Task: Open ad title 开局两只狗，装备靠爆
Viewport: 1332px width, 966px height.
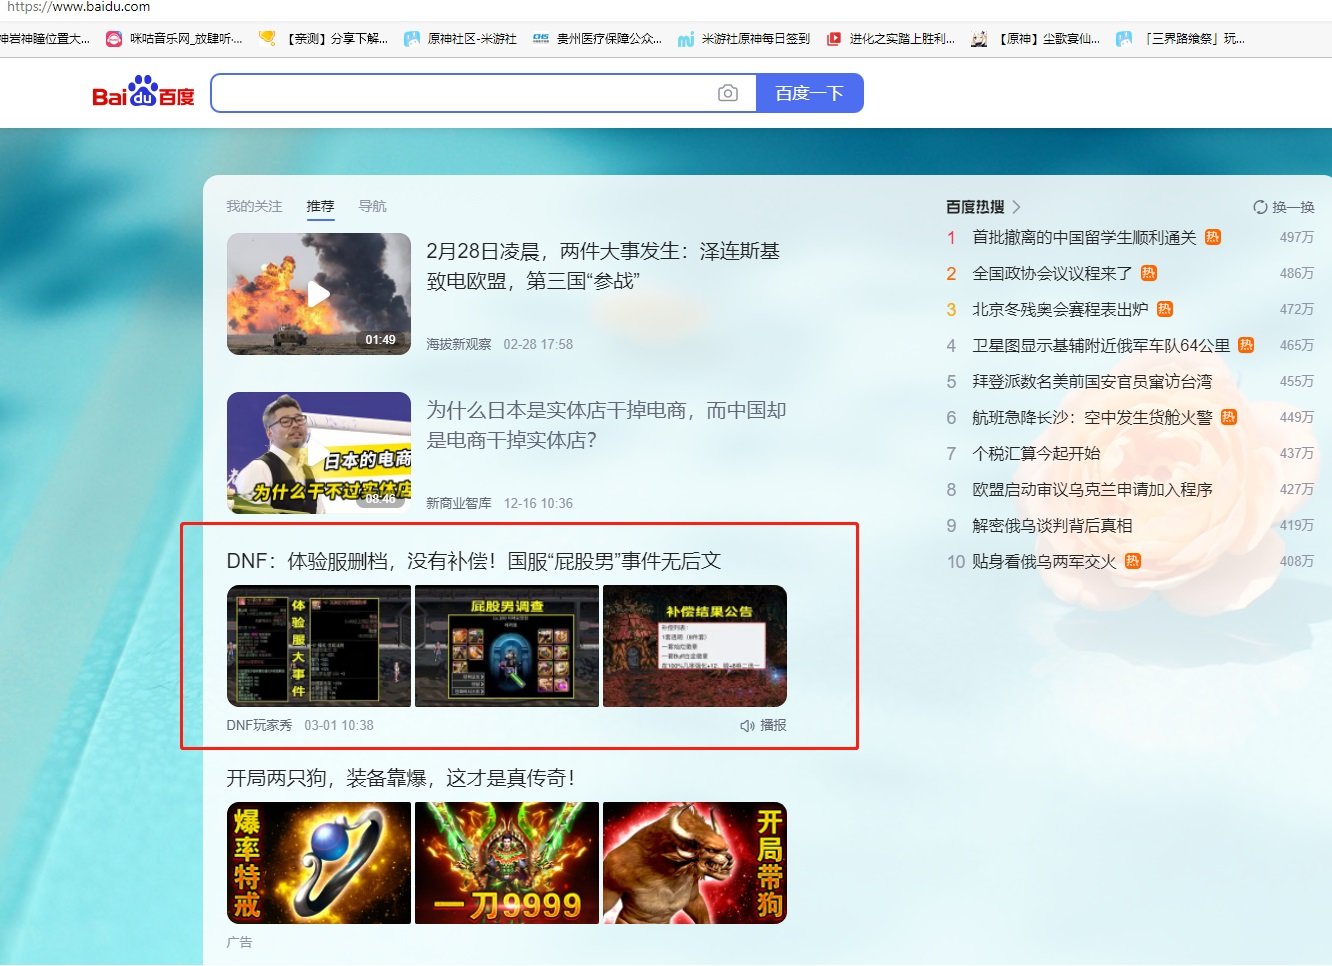Action: (x=401, y=778)
